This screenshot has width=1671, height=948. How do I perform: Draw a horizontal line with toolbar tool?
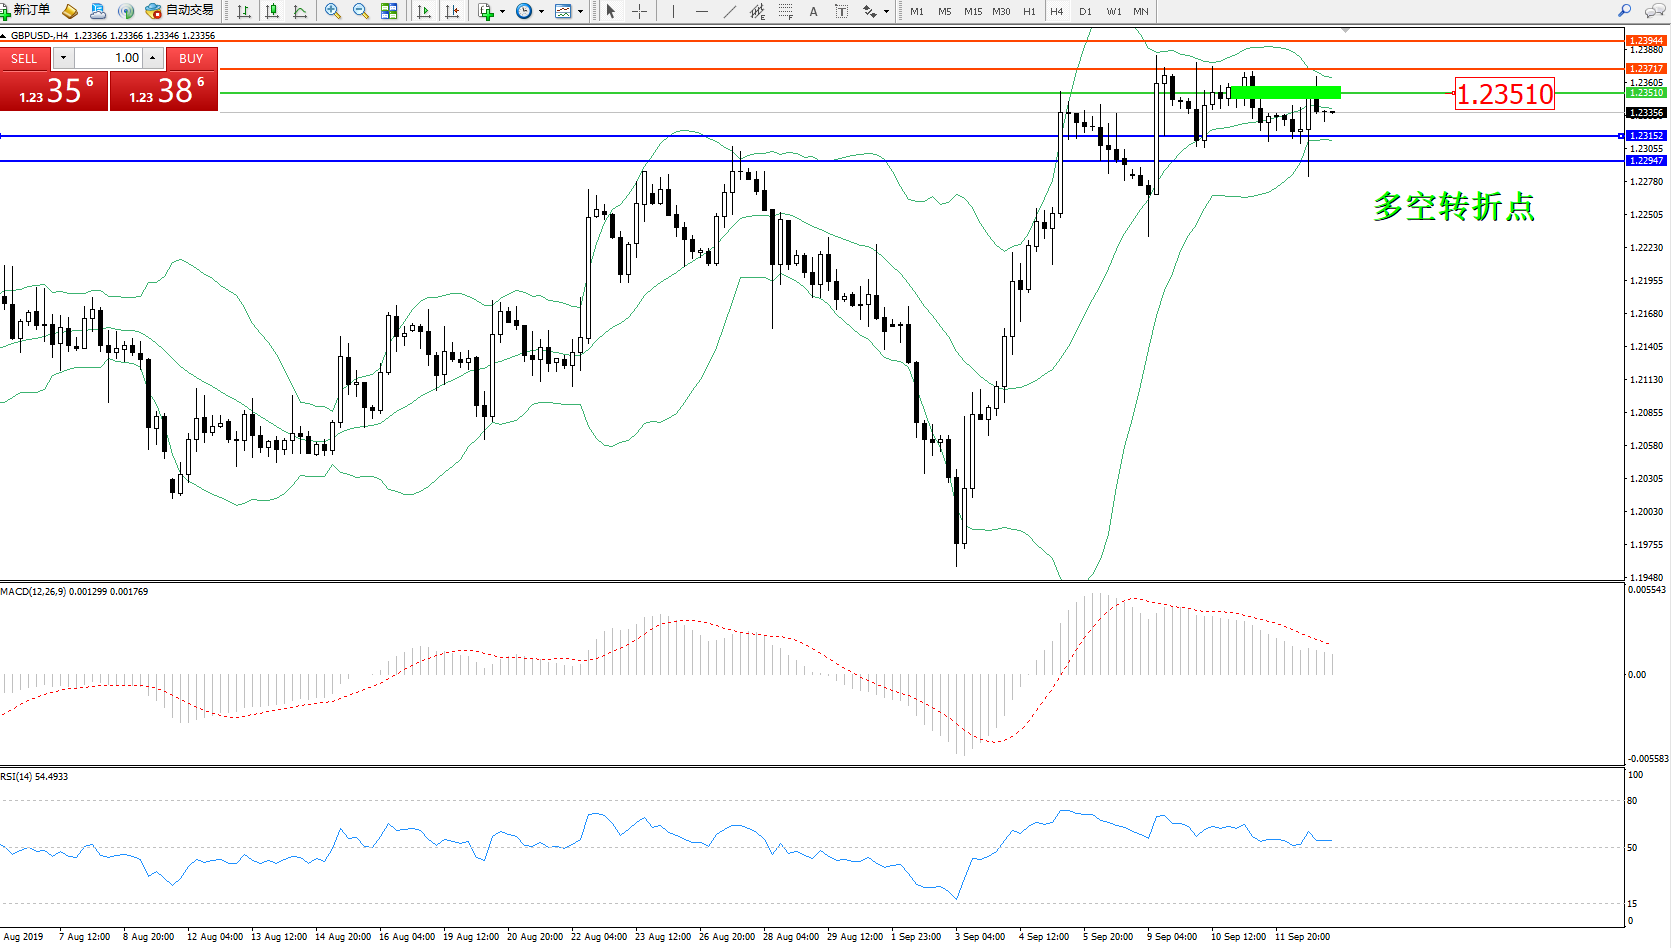[x=701, y=11]
